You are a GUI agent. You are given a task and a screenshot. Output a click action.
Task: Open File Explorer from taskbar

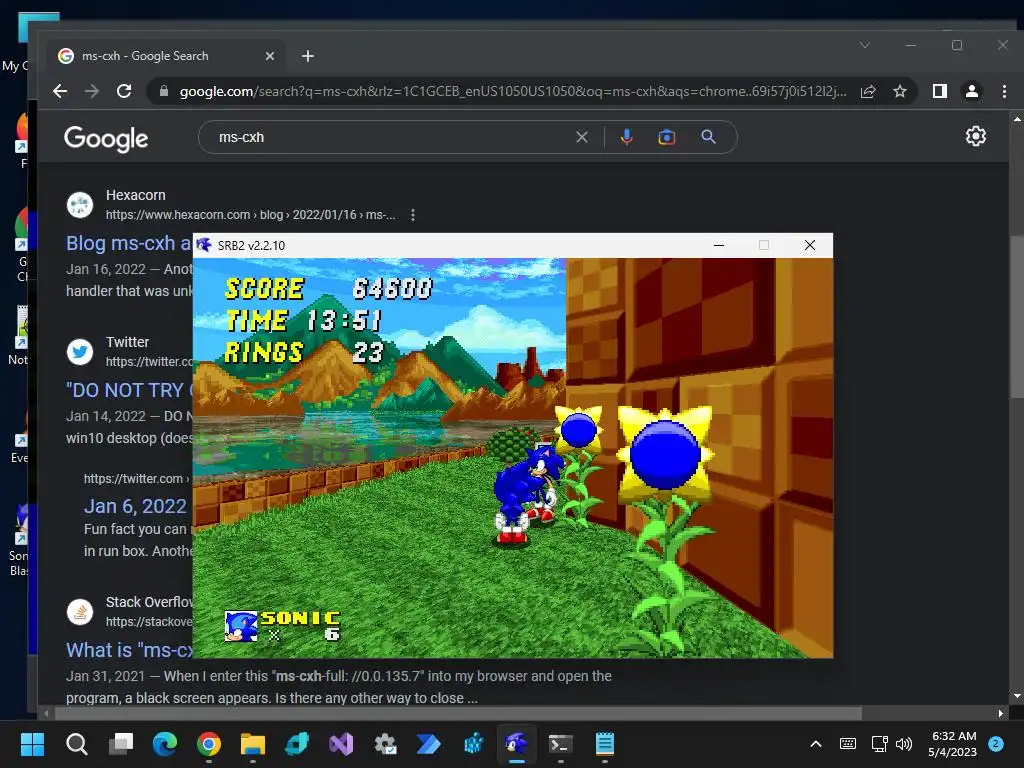253,744
